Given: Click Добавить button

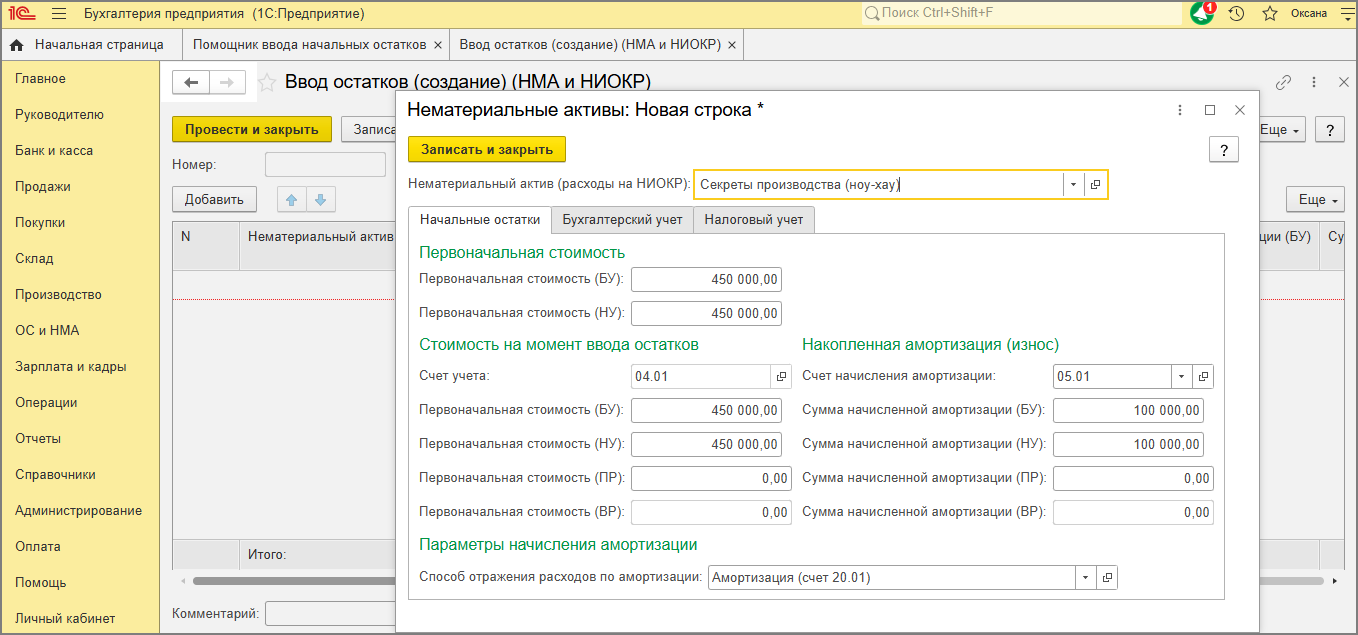Looking at the screenshot, I should pyautogui.click(x=214, y=199).
